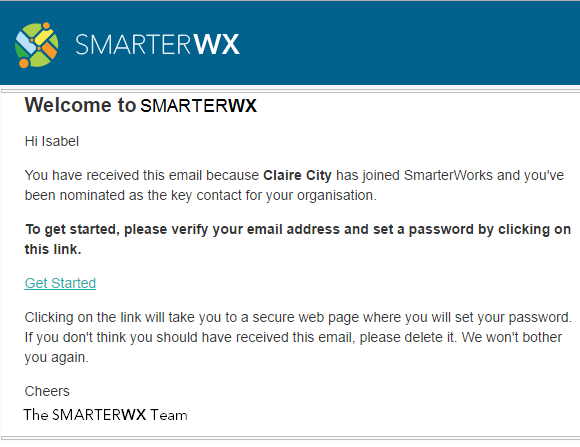This screenshot has width=580, height=447.
Task: Open the Get Started link
Action: point(60,283)
